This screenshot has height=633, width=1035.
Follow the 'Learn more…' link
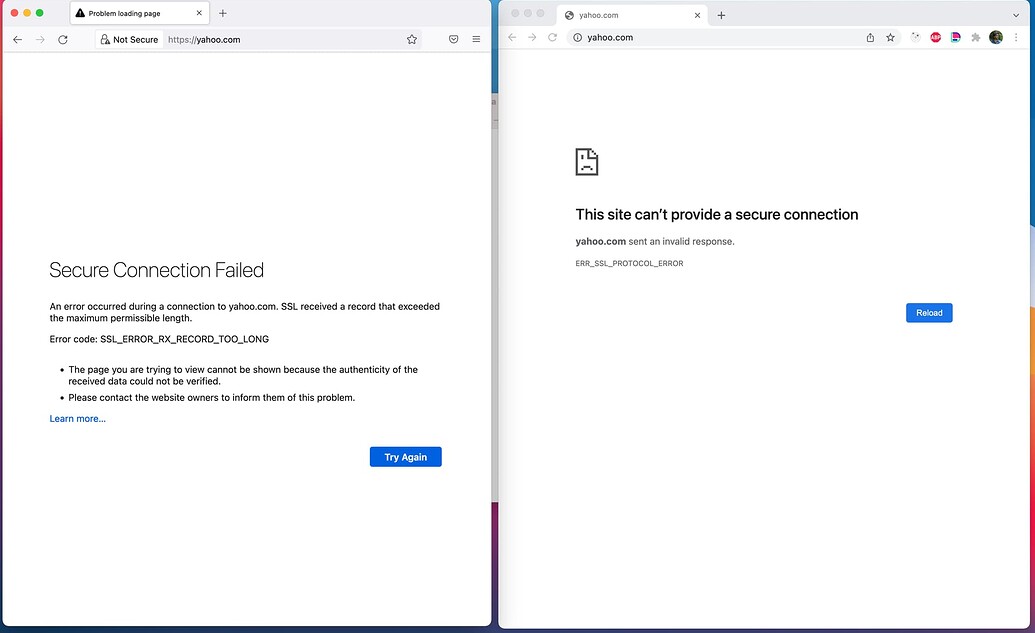(77, 418)
